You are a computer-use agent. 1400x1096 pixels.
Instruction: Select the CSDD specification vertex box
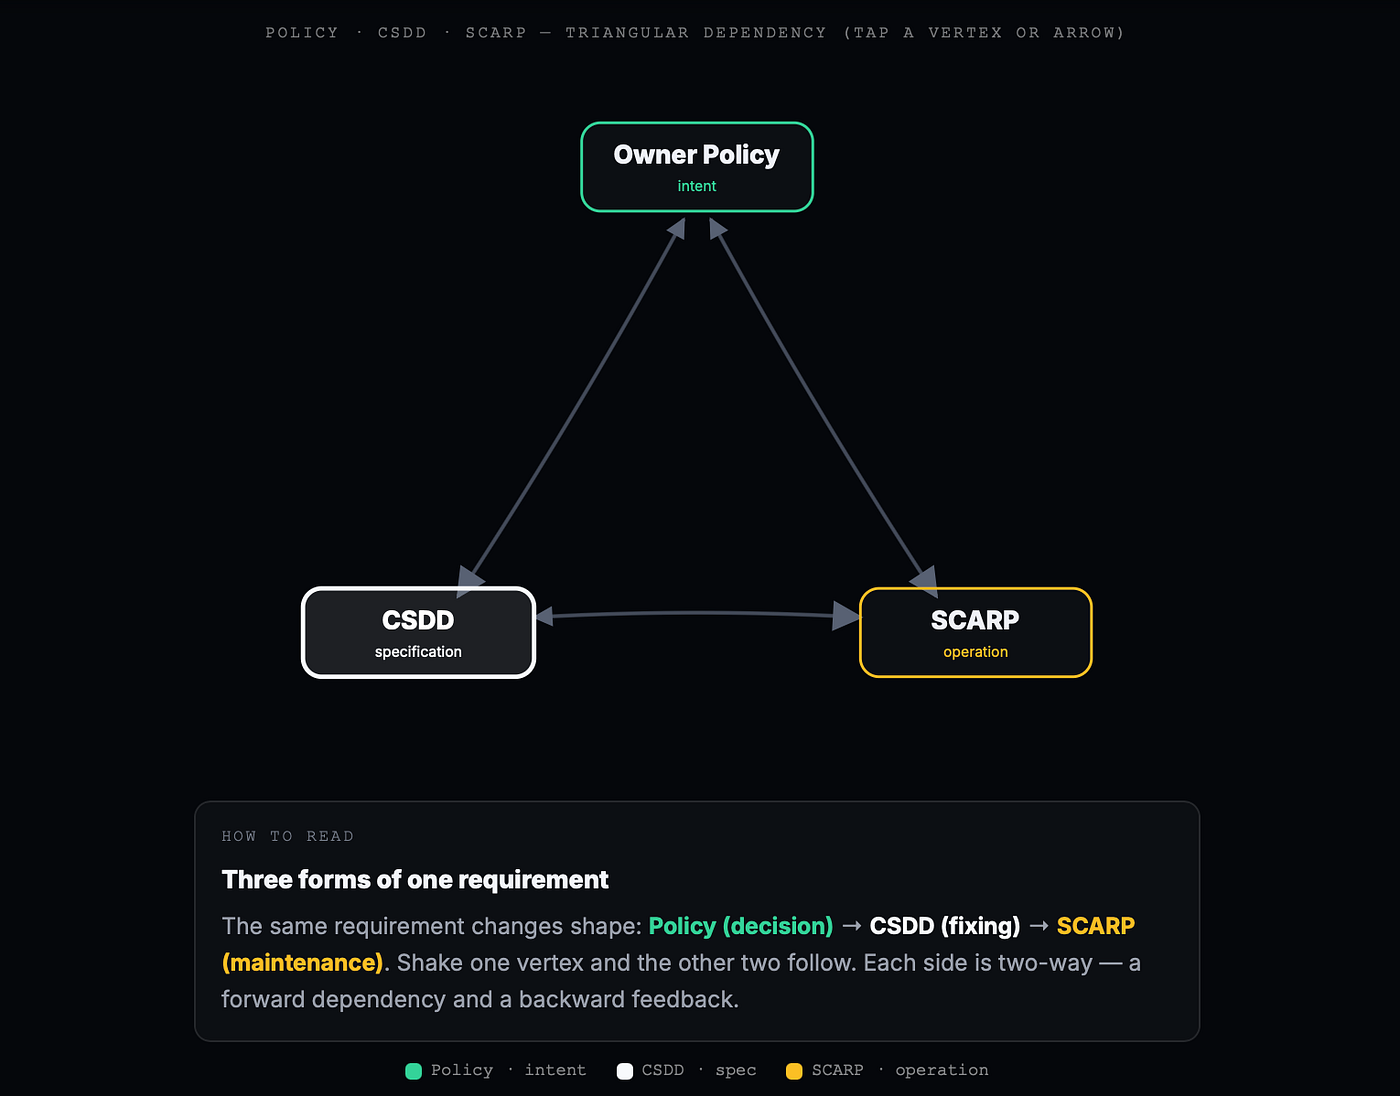click(x=418, y=633)
